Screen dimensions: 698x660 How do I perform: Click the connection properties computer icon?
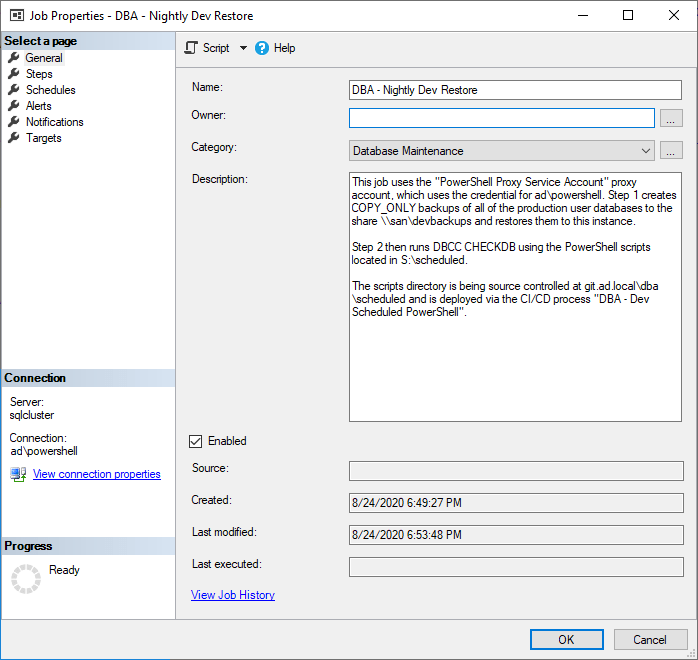click(18, 474)
